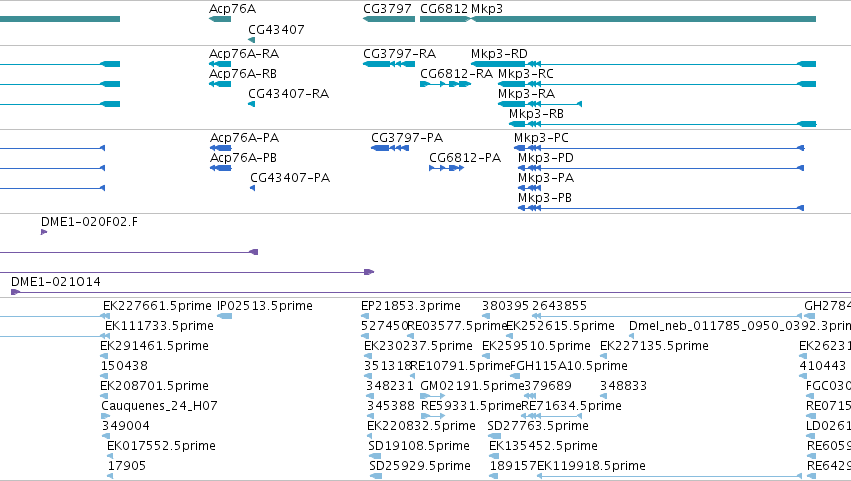Select feature 2643855
The image size is (851, 481).
tap(559, 307)
